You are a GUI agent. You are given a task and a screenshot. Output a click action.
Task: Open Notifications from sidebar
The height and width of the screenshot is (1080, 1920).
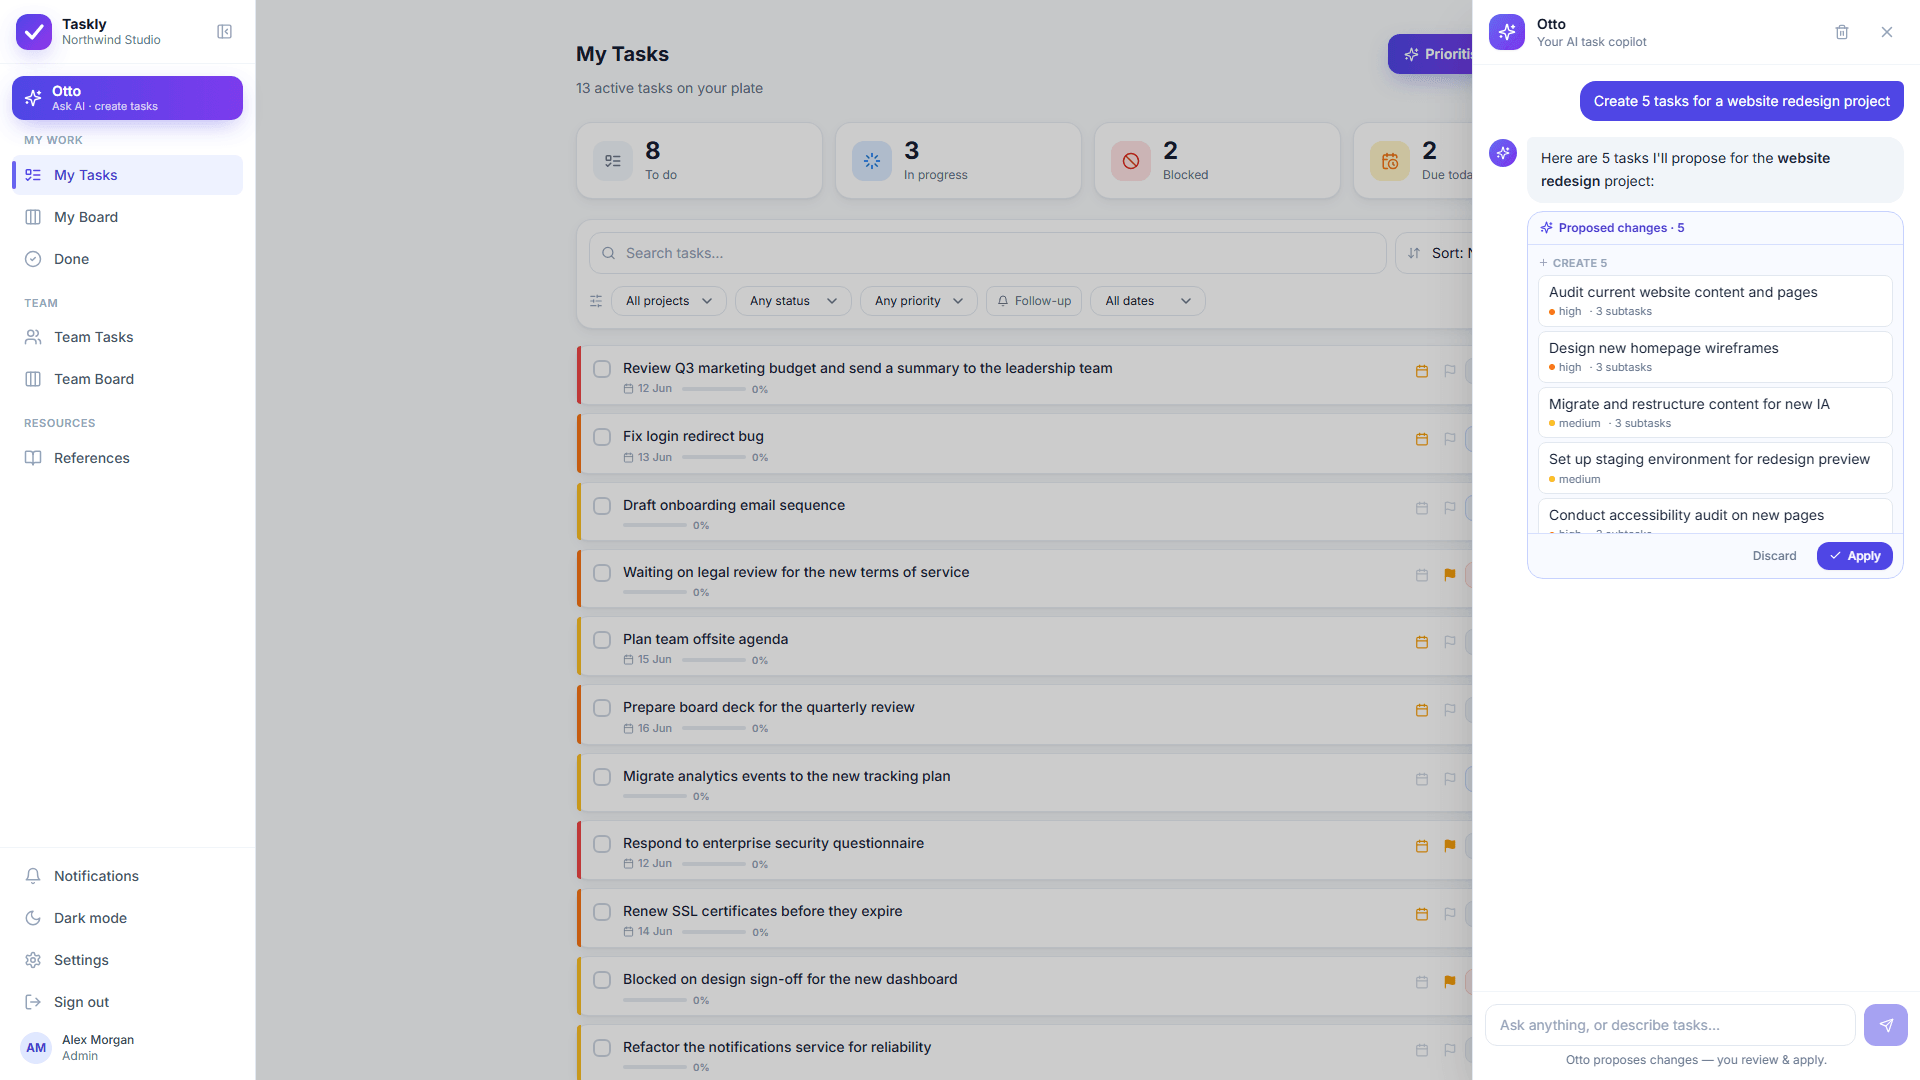coord(127,876)
